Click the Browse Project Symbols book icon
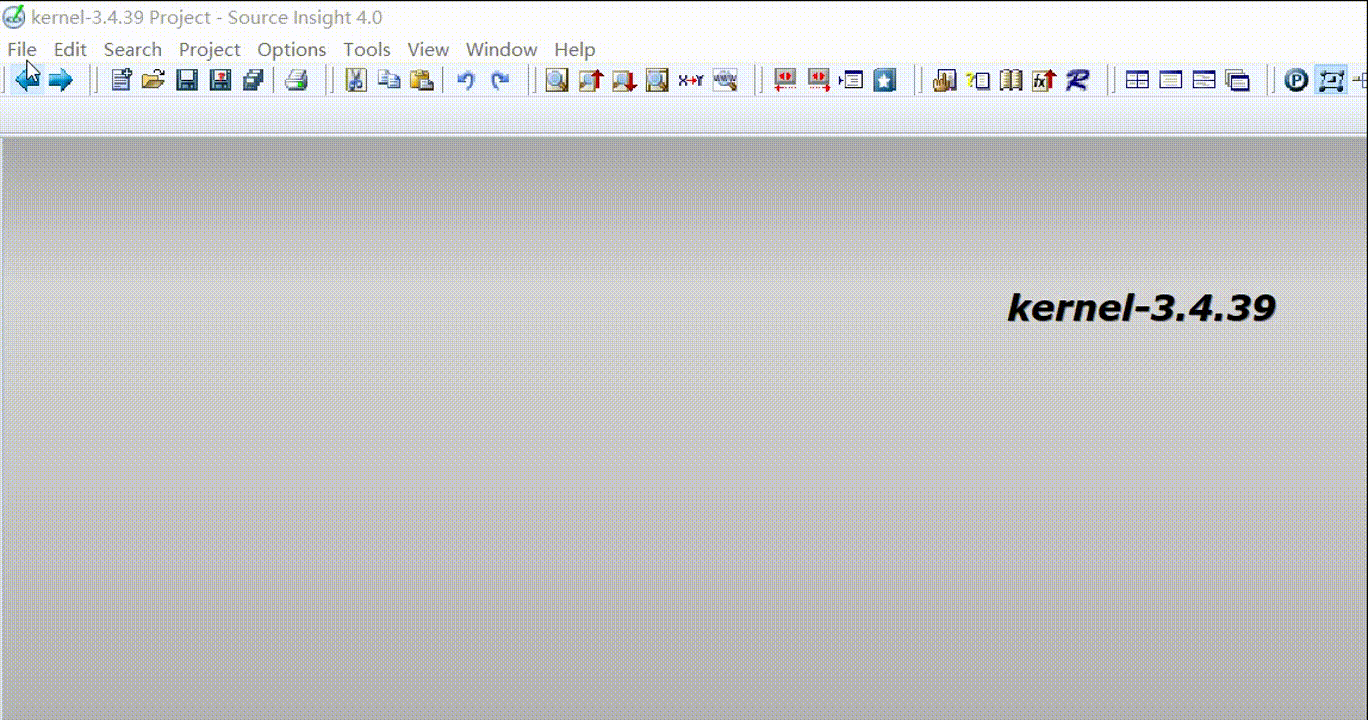 coord(1011,80)
